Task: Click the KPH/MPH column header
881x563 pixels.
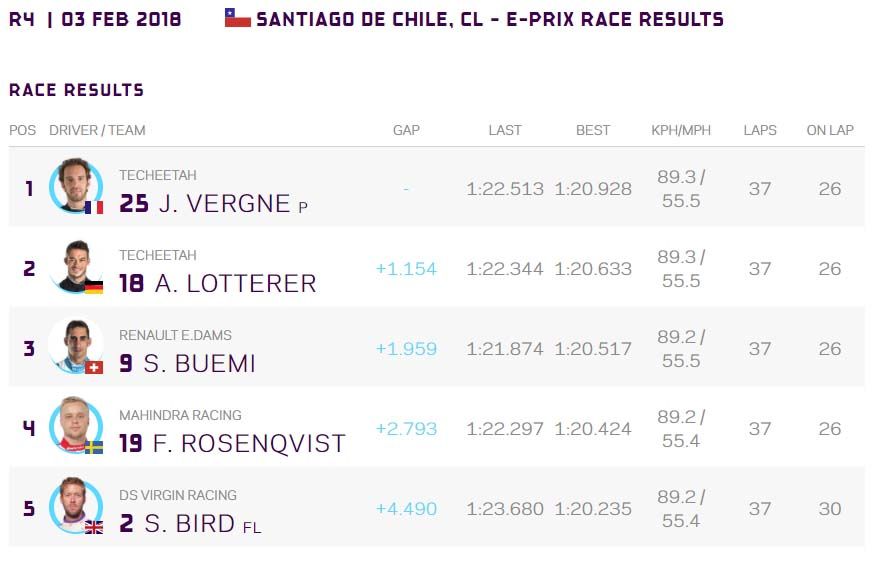Action: coord(681,130)
